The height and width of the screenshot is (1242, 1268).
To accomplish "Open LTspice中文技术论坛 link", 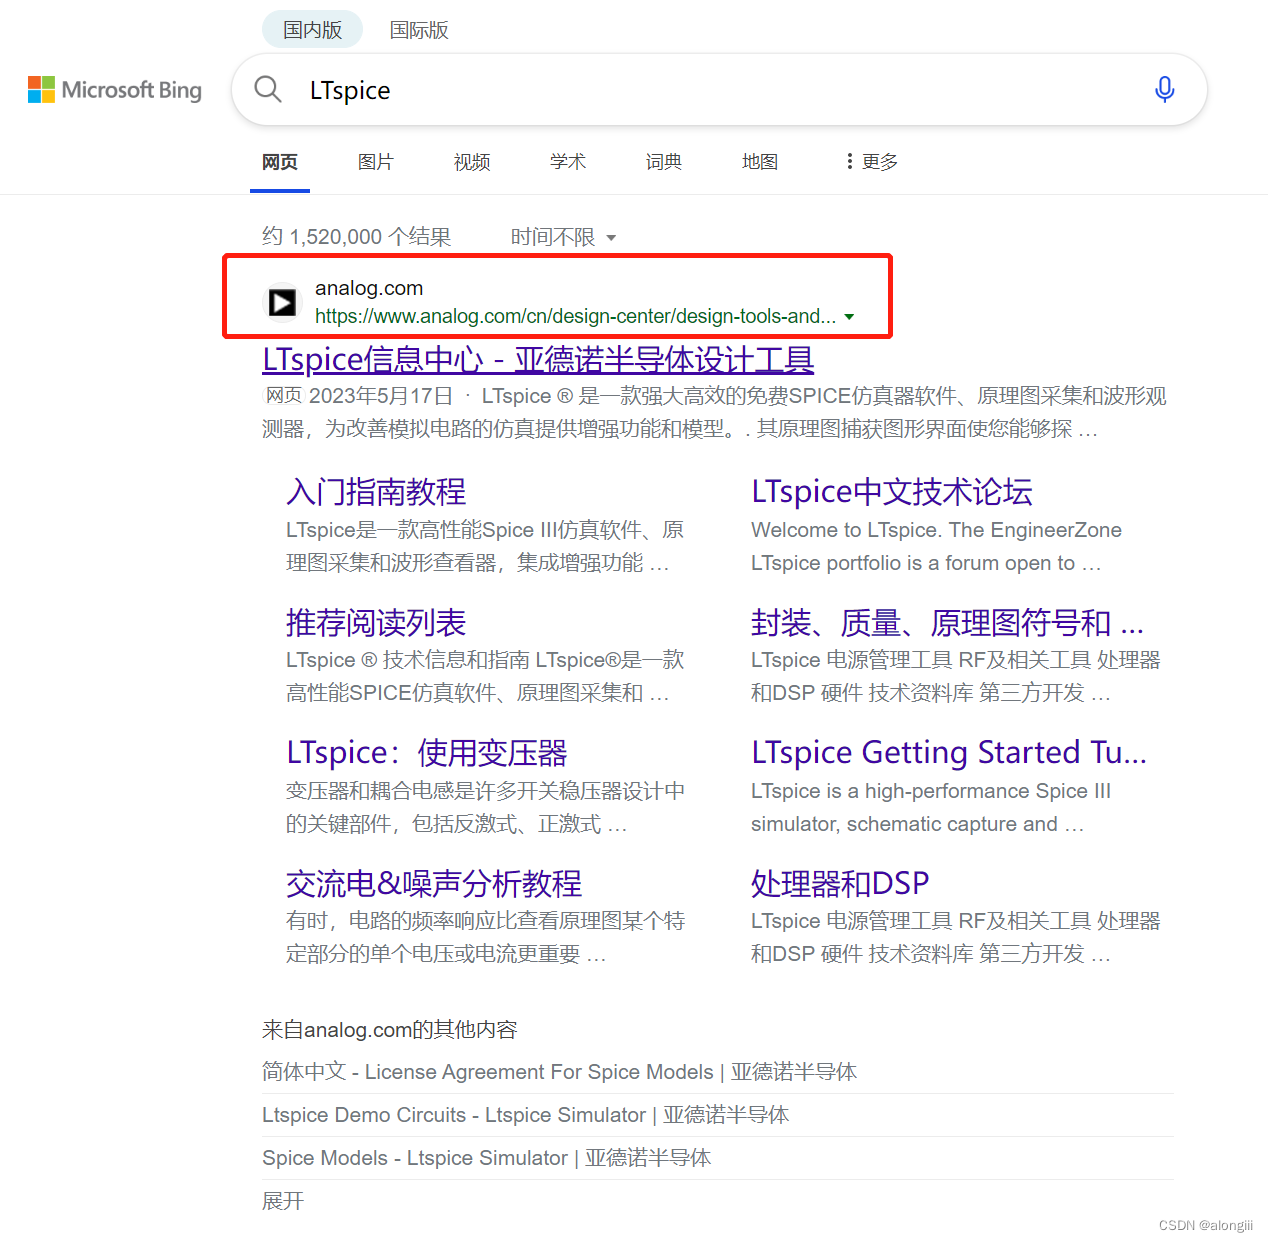I will coord(892,492).
